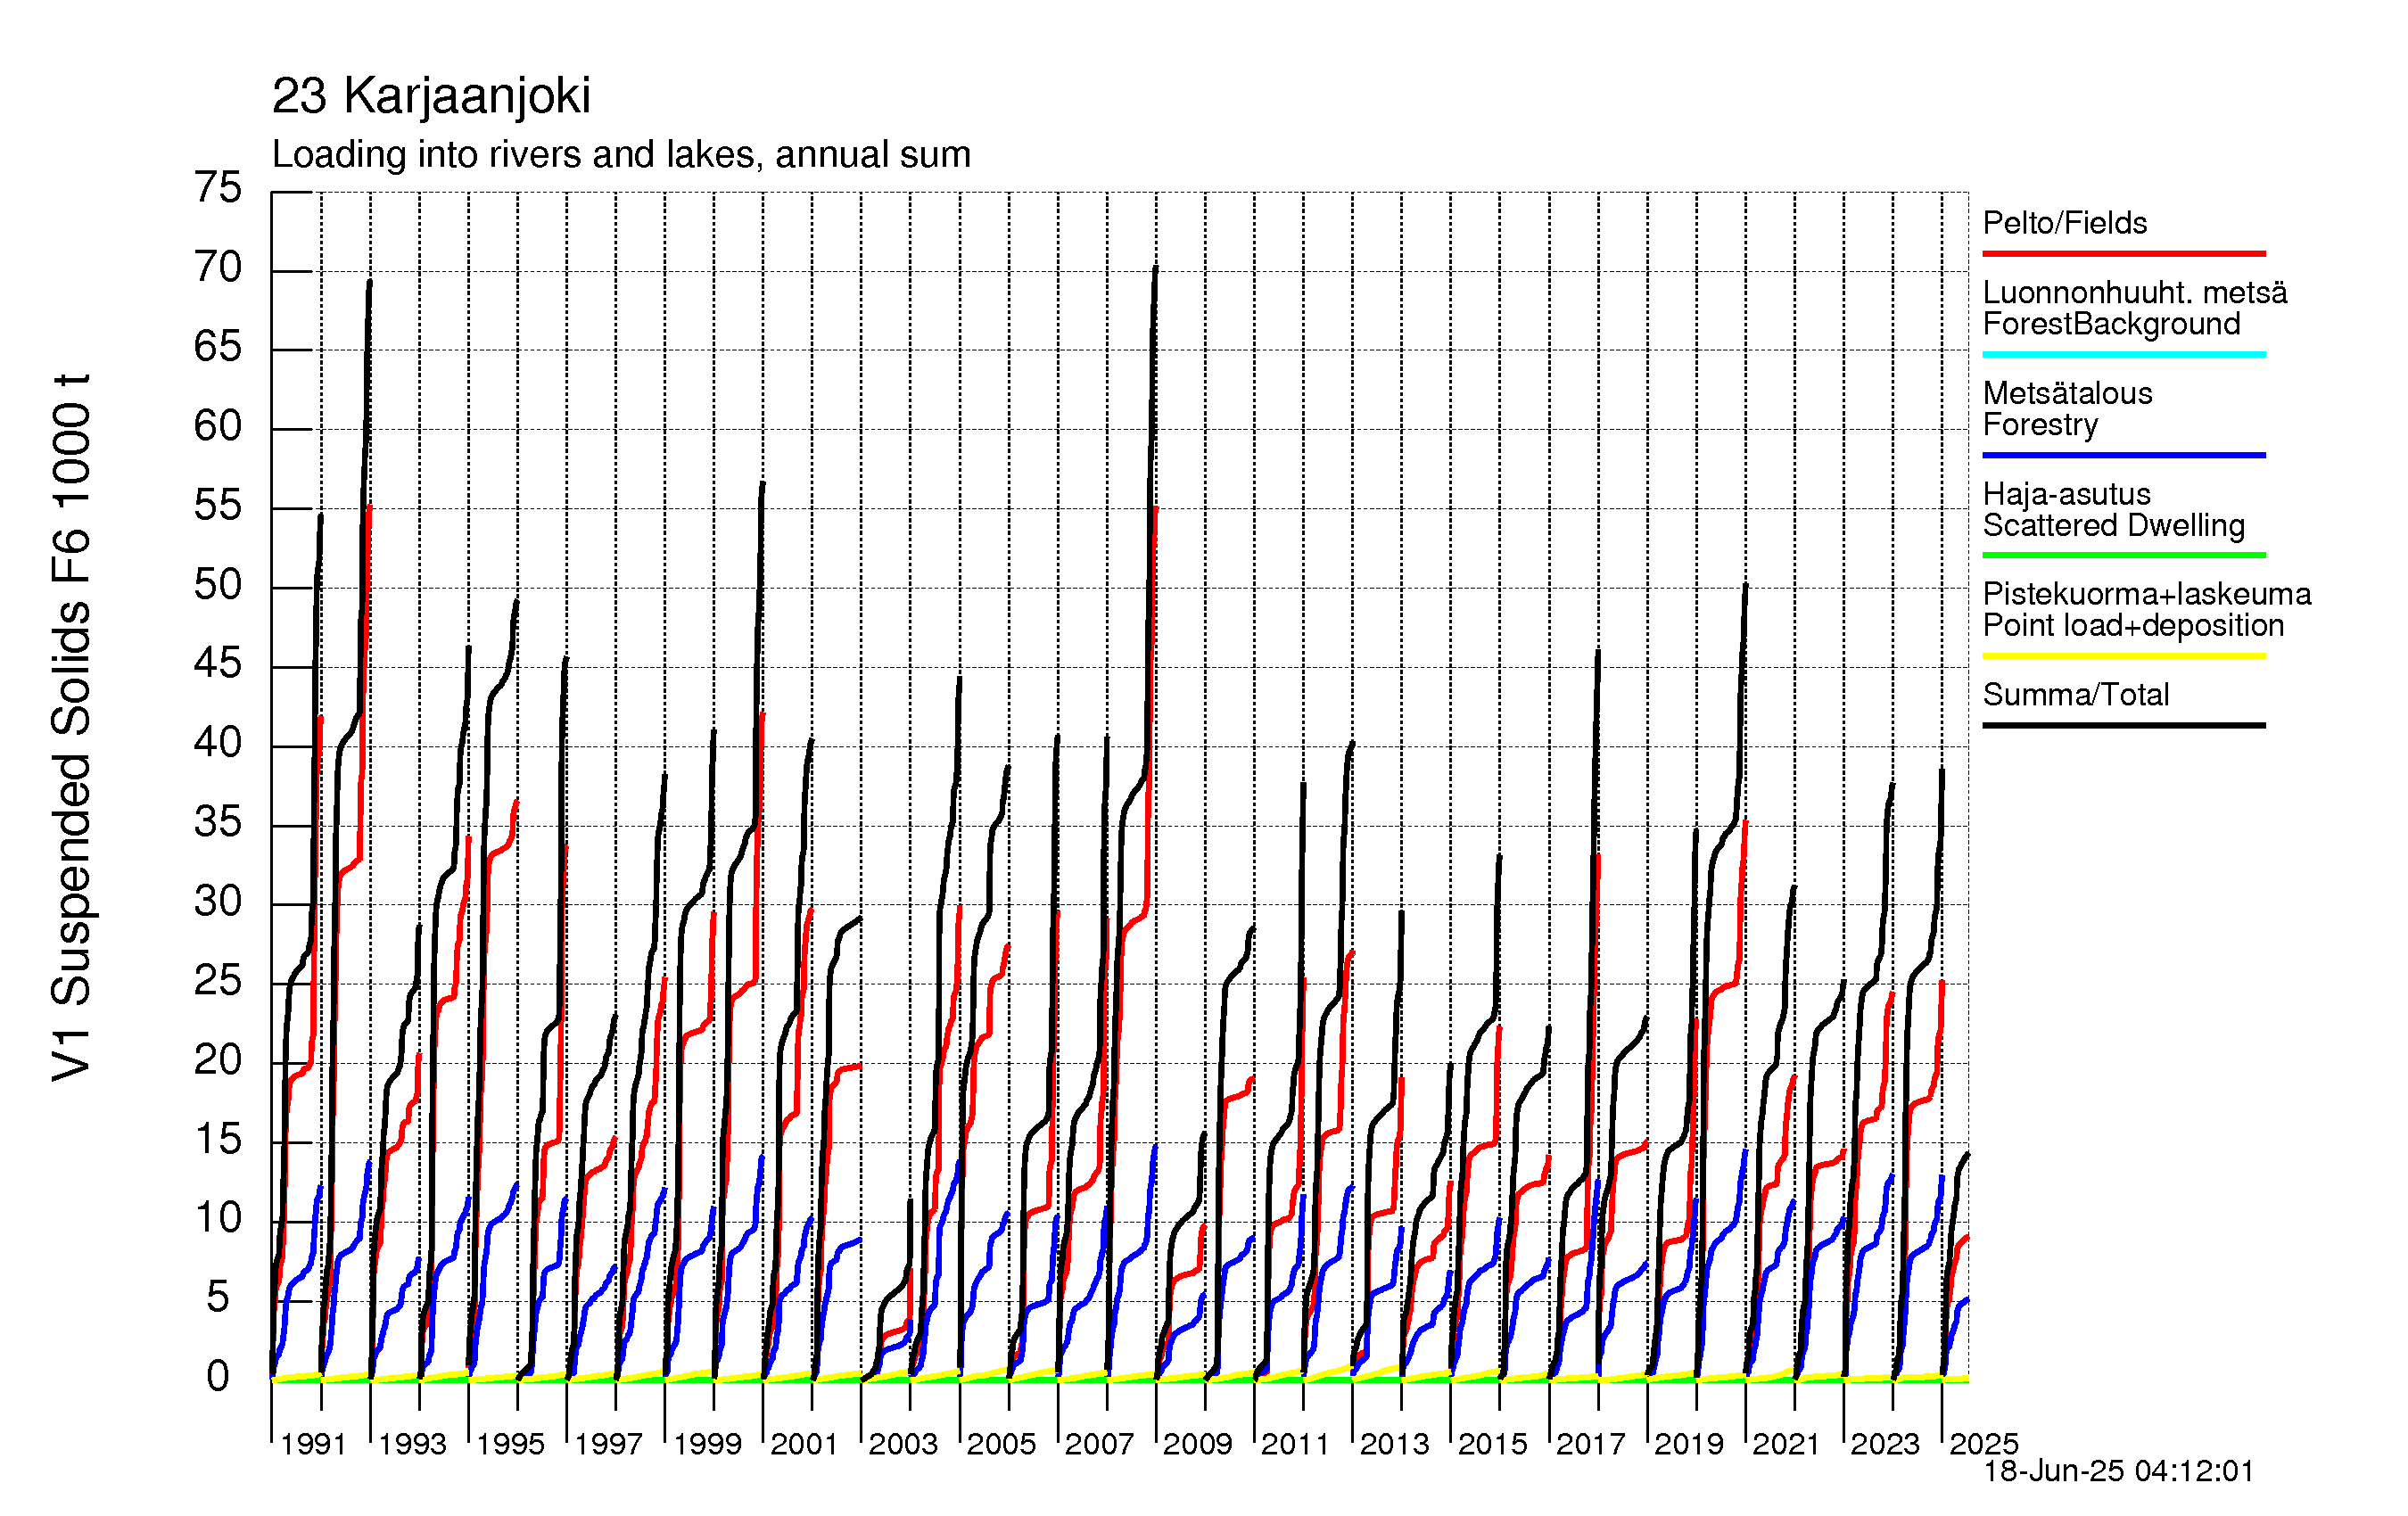Click the subtitle about annual sum loading

(x=621, y=155)
